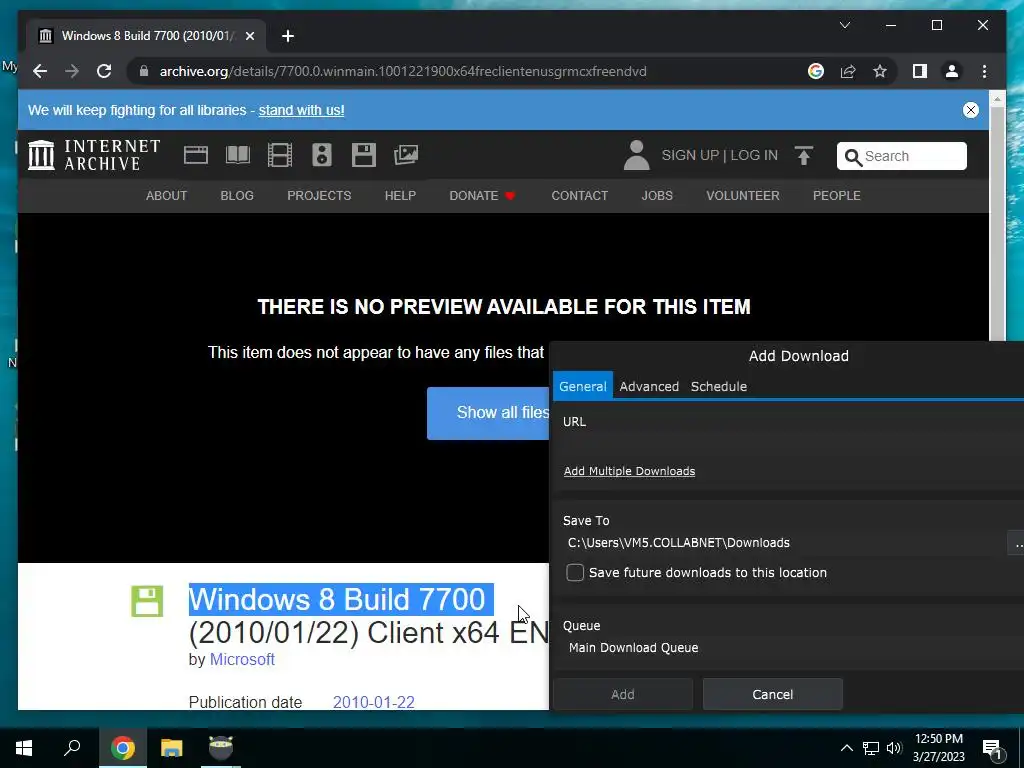Open the Internet Archive images icon
The height and width of the screenshot is (768, 1024).
[406, 155]
